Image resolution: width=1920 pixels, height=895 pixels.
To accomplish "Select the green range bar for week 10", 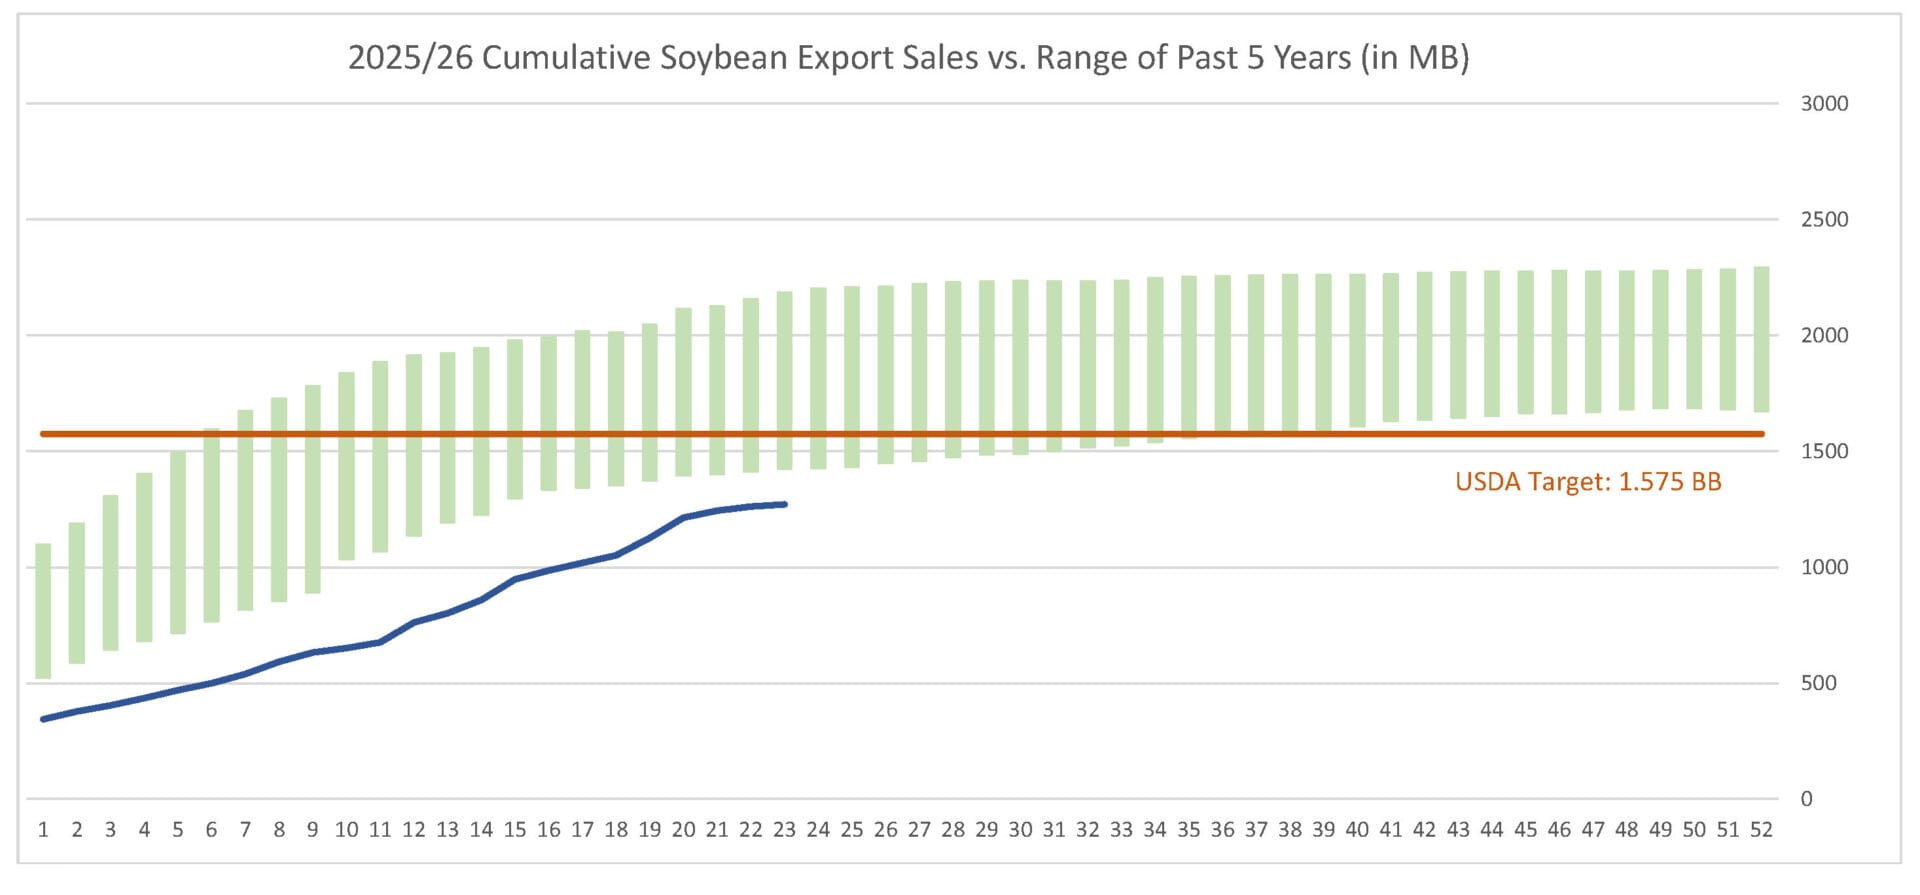I will (346, 466).
